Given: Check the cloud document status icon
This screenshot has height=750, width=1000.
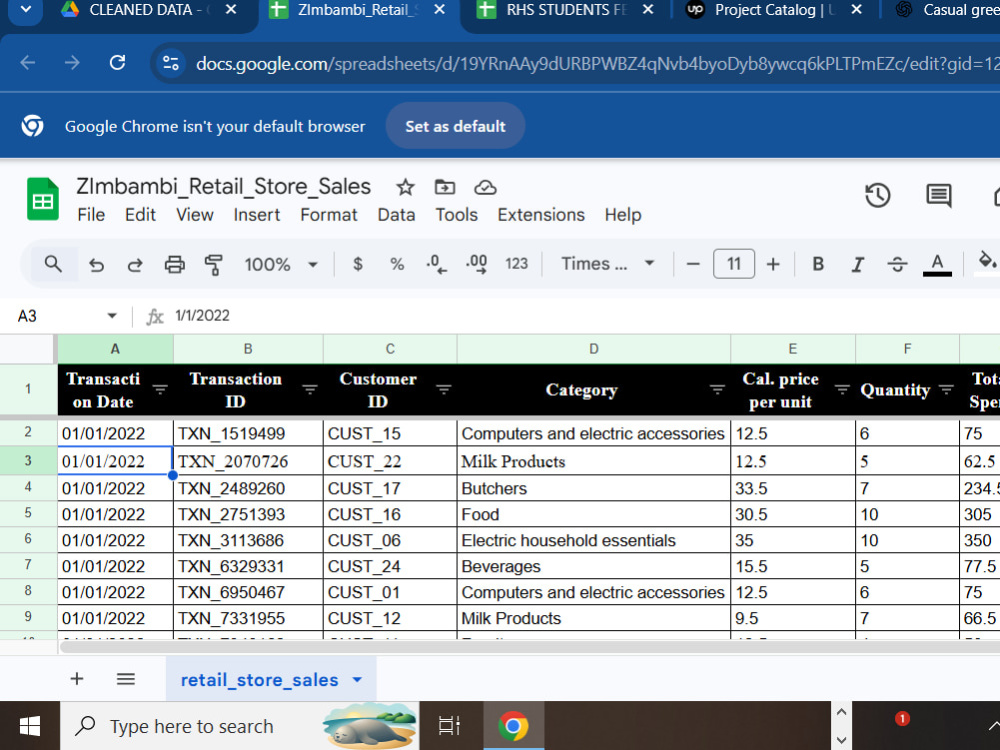Looking at the screenshot, I should pyautogui.click(x=485, y=188).
